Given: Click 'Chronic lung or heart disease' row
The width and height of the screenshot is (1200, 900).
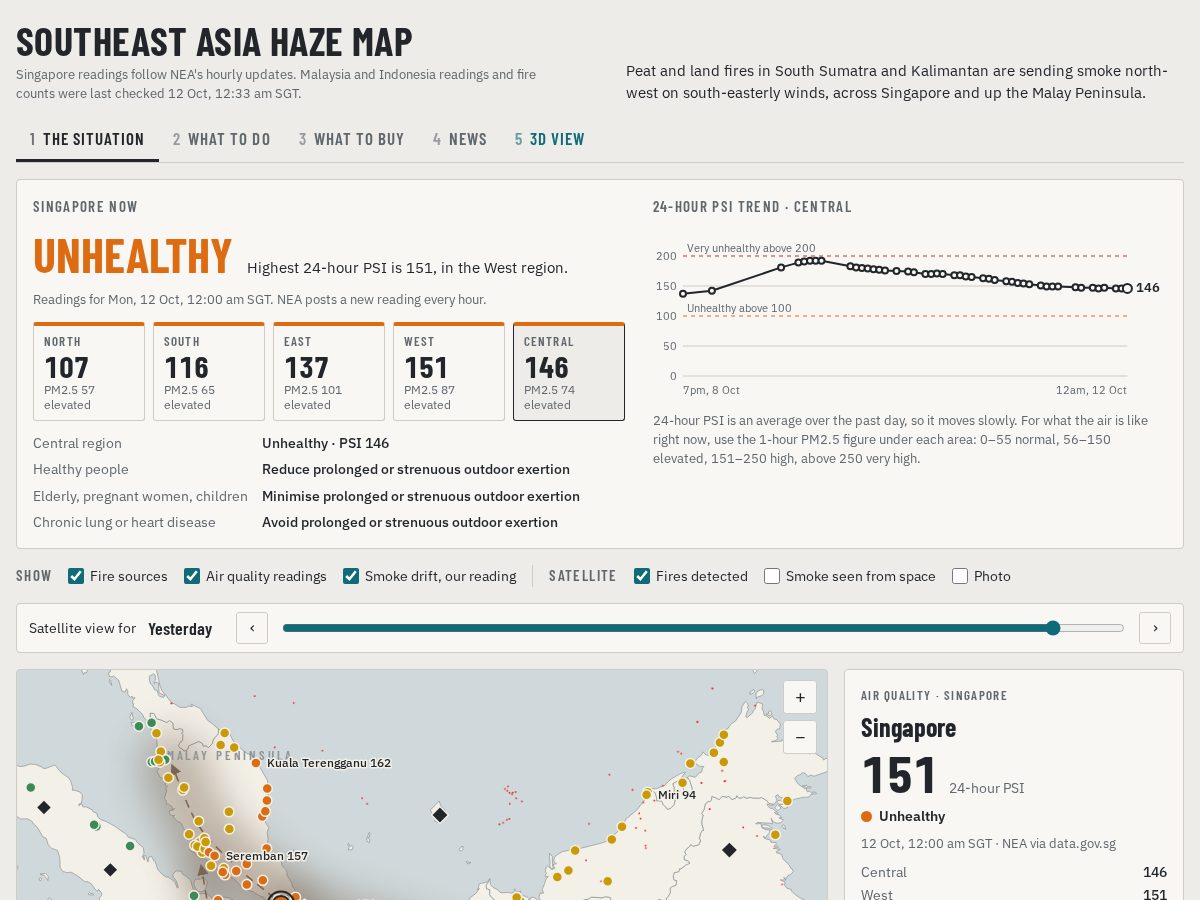Looking at the screenshot, I should click(x=329, y=522).
